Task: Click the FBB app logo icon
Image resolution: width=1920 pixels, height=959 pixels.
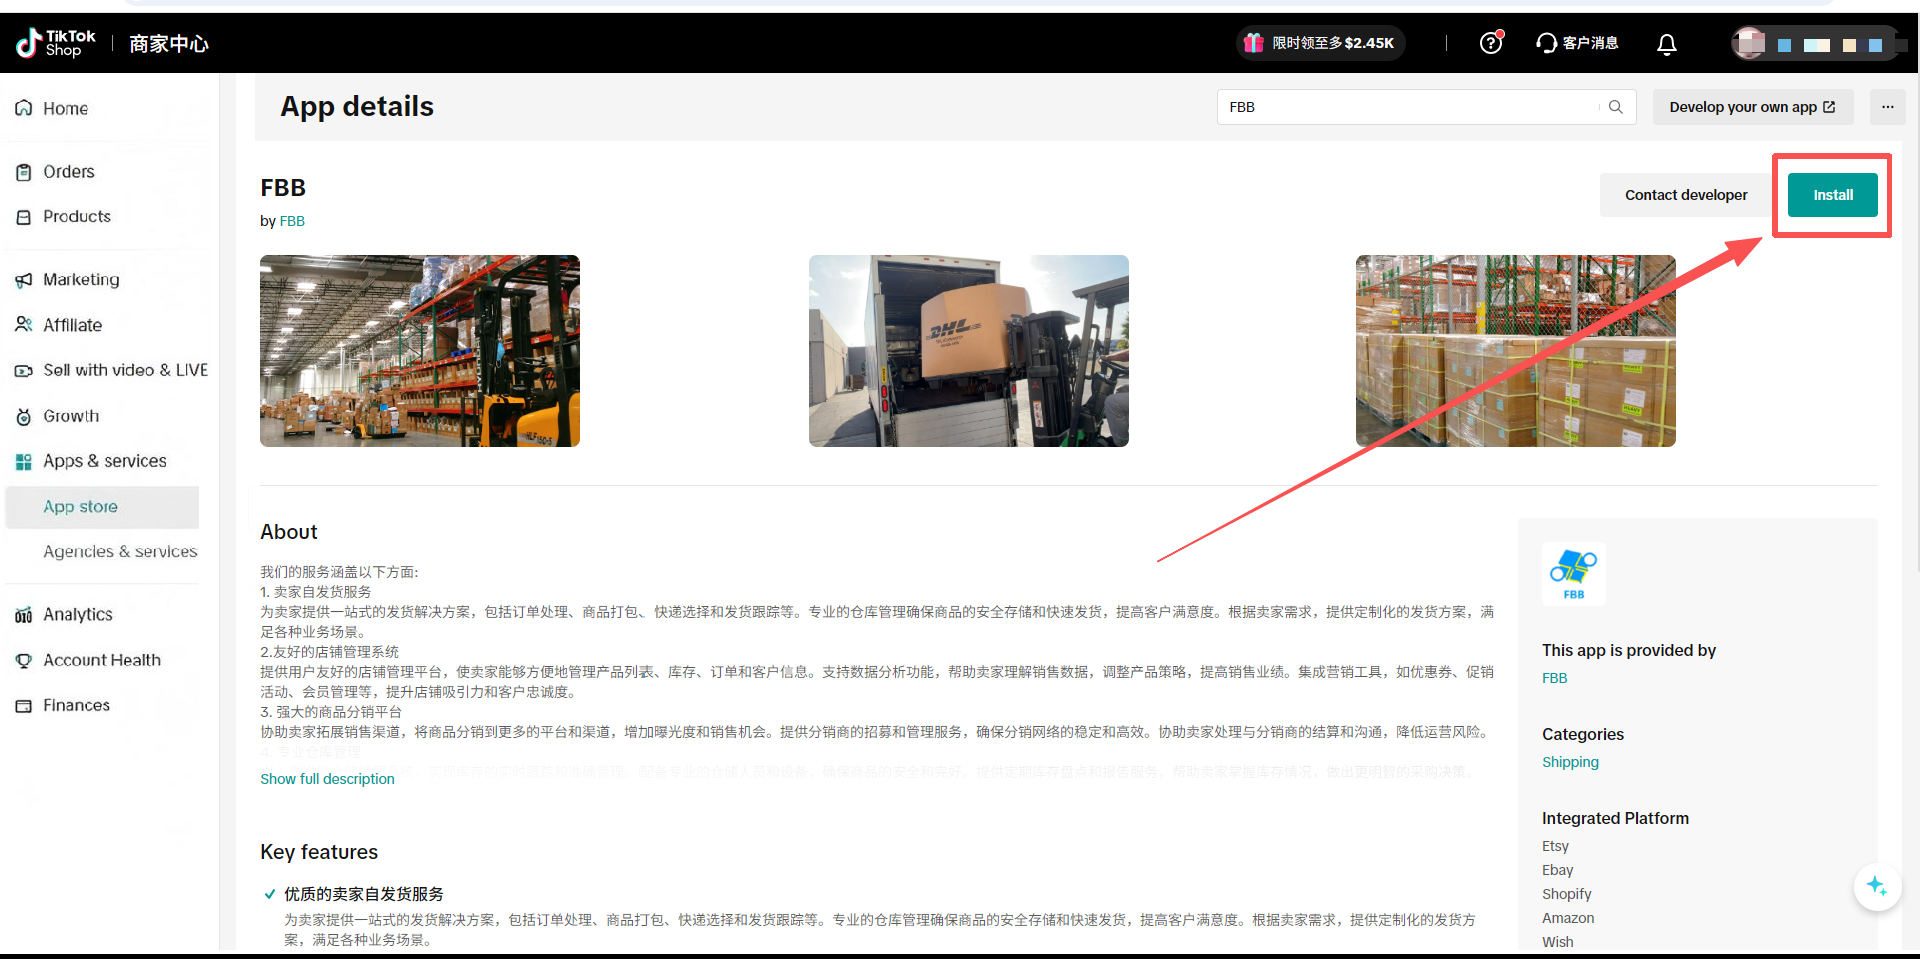Action: (1574, 573)
